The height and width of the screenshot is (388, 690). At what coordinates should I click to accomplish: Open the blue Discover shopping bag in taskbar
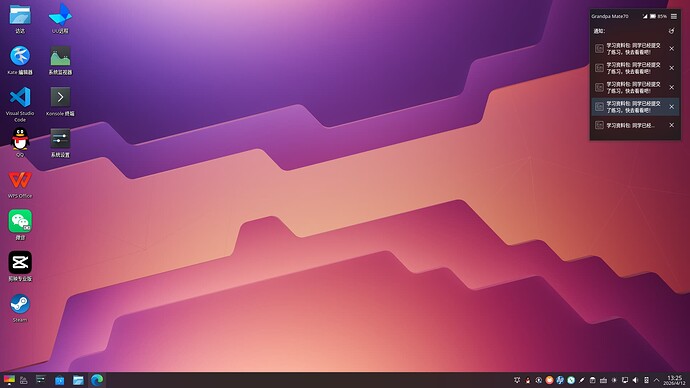pos(59,380)
